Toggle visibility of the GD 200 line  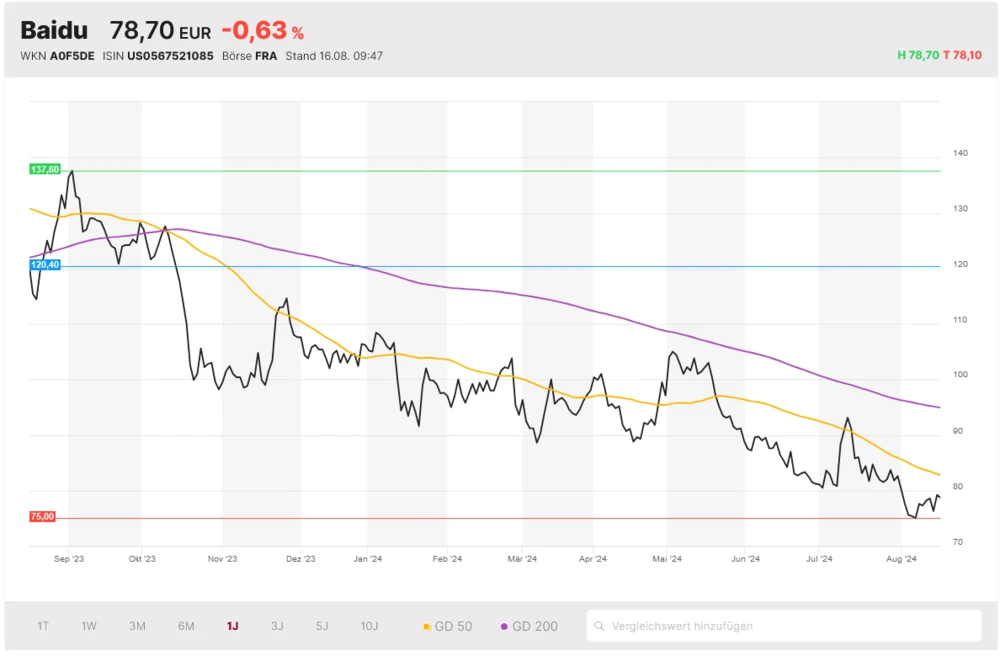531,625
